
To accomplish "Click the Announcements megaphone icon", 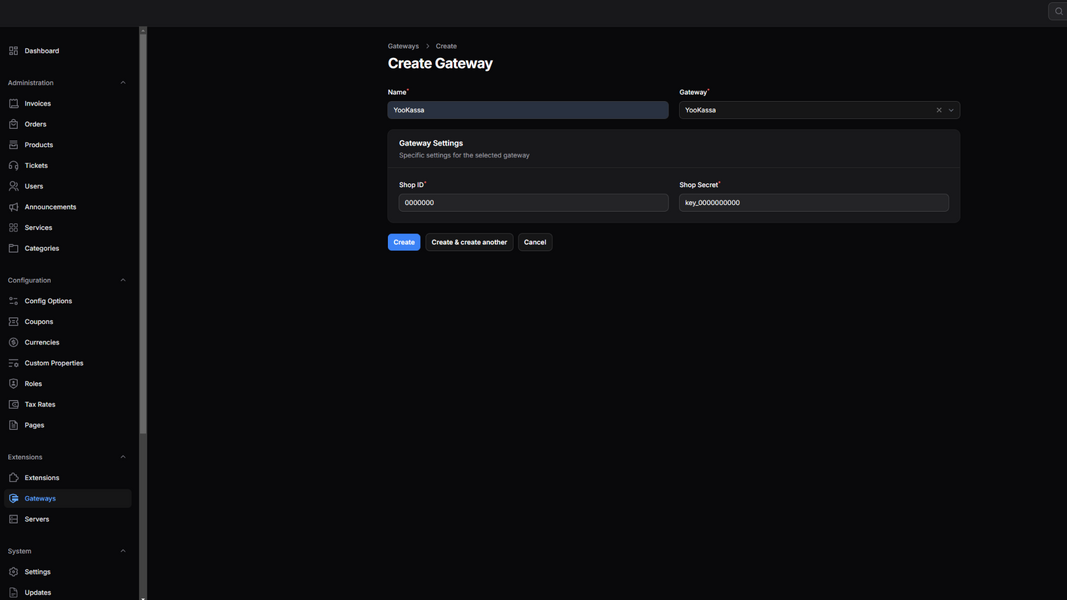I will point(14,207).
